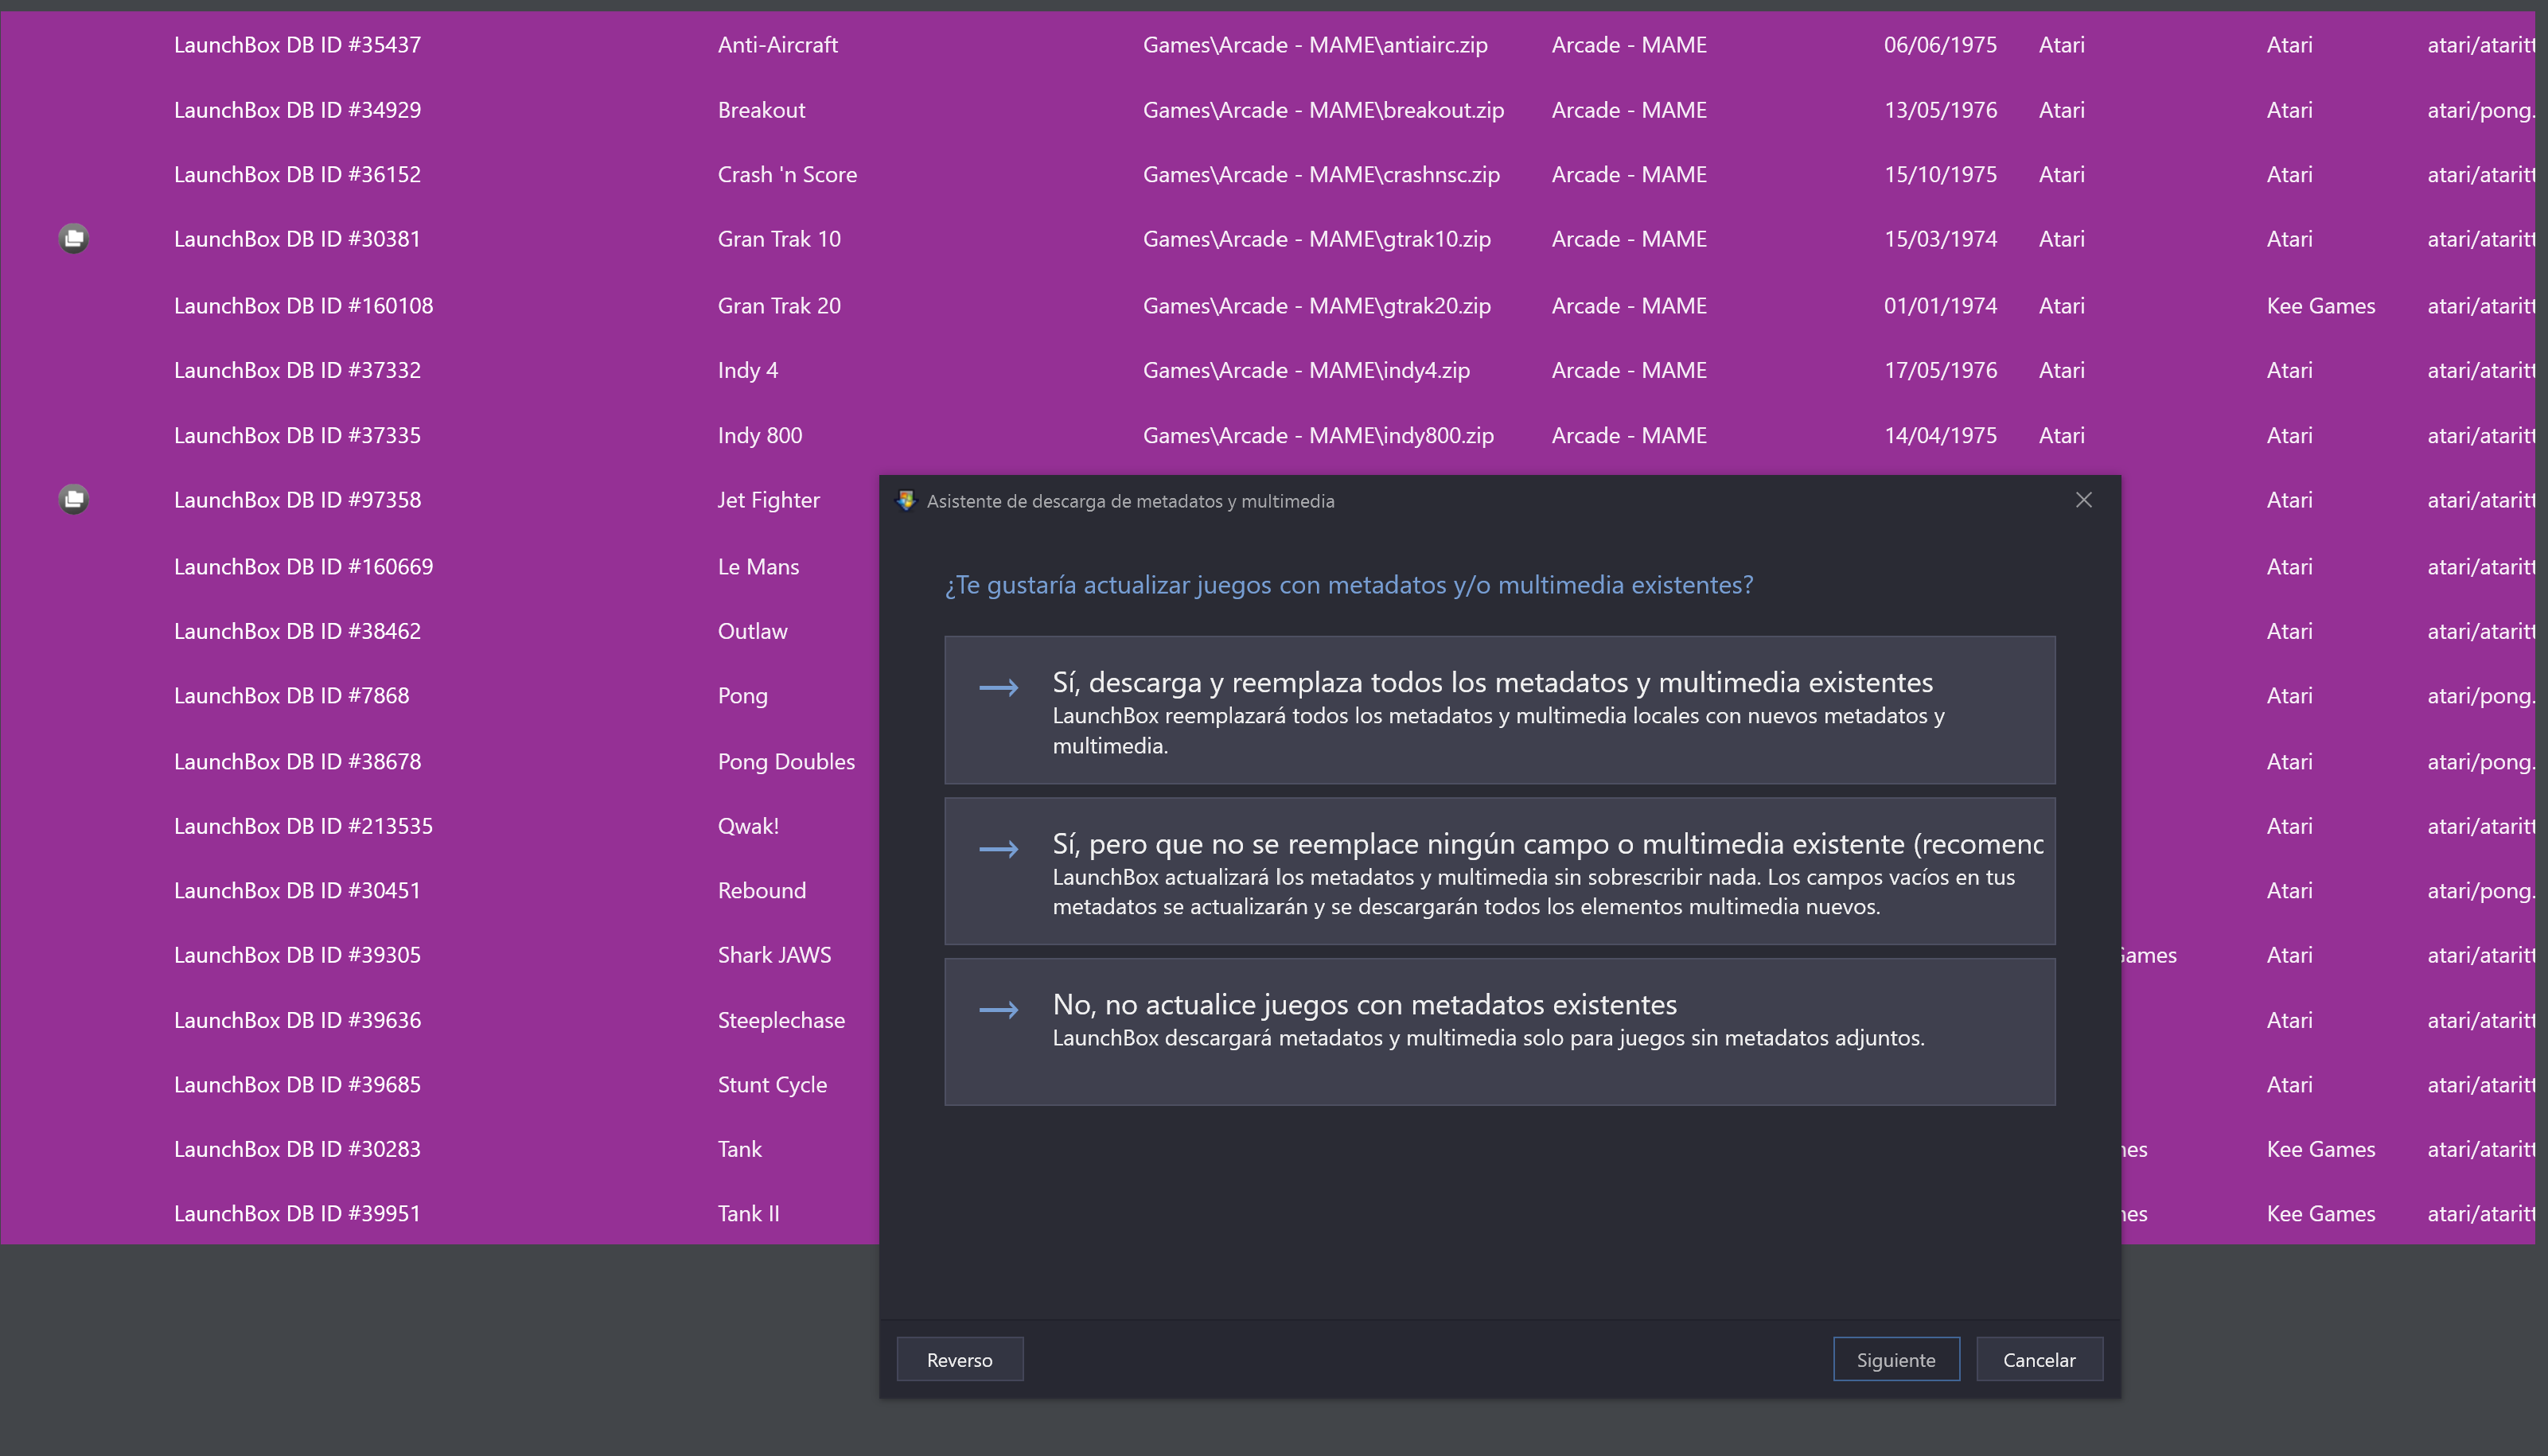The height and width of the screenshot is (1456, 2548).
Task: Select the Rebound title
Action: tap(761, 890)
